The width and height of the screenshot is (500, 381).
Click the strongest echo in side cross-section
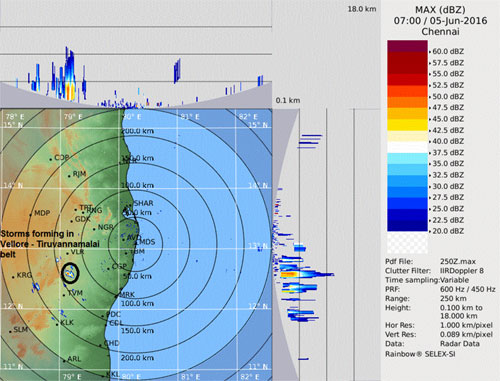pos(289,275)
